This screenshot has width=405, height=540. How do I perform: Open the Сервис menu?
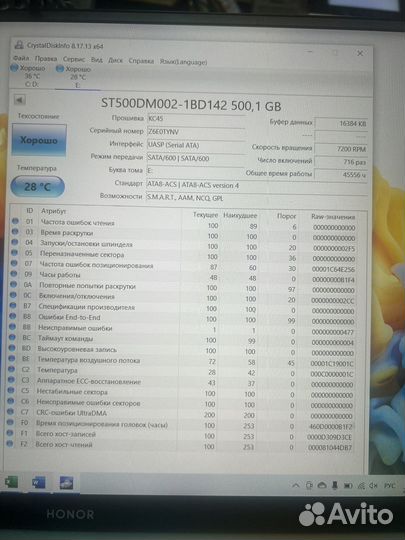[x=74, y=60]
